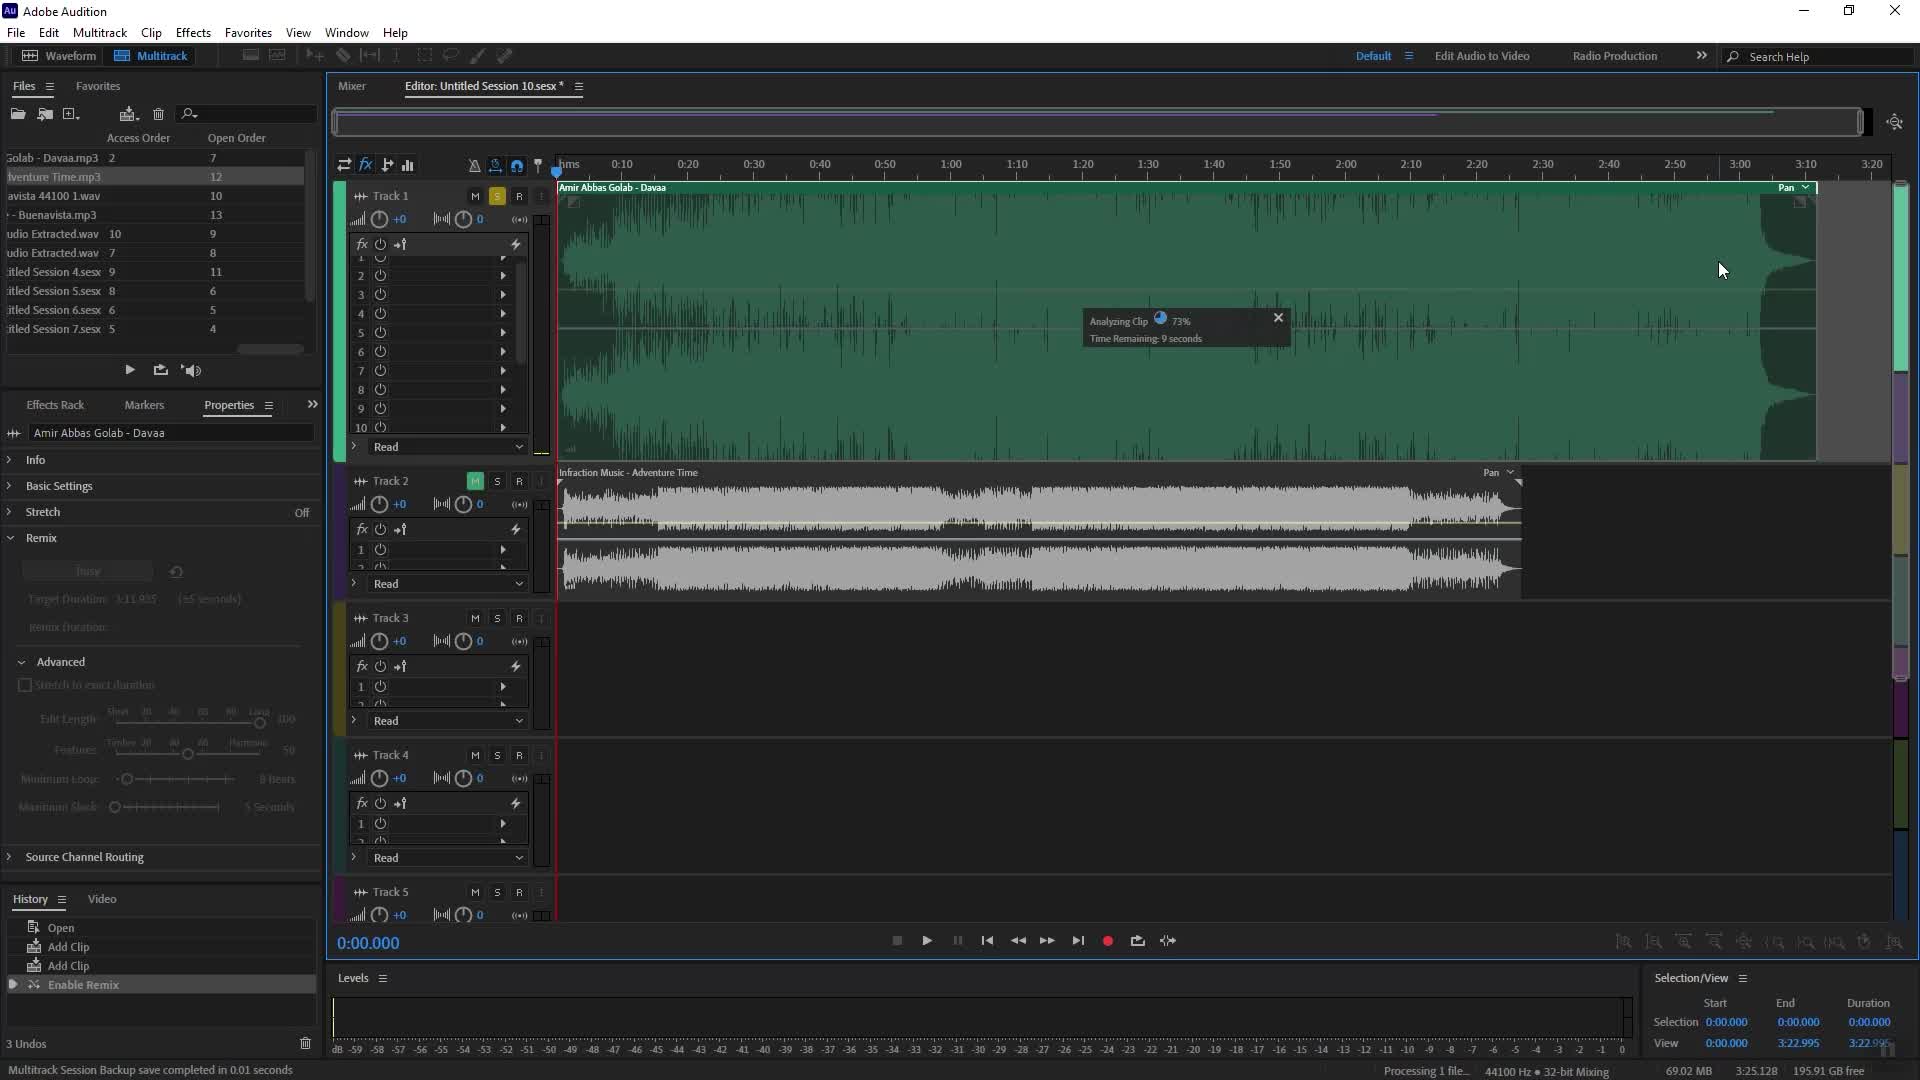Screen dimensions: 1920x1080
Task: Delete selected file with trash icon
Action: (158, 114)
